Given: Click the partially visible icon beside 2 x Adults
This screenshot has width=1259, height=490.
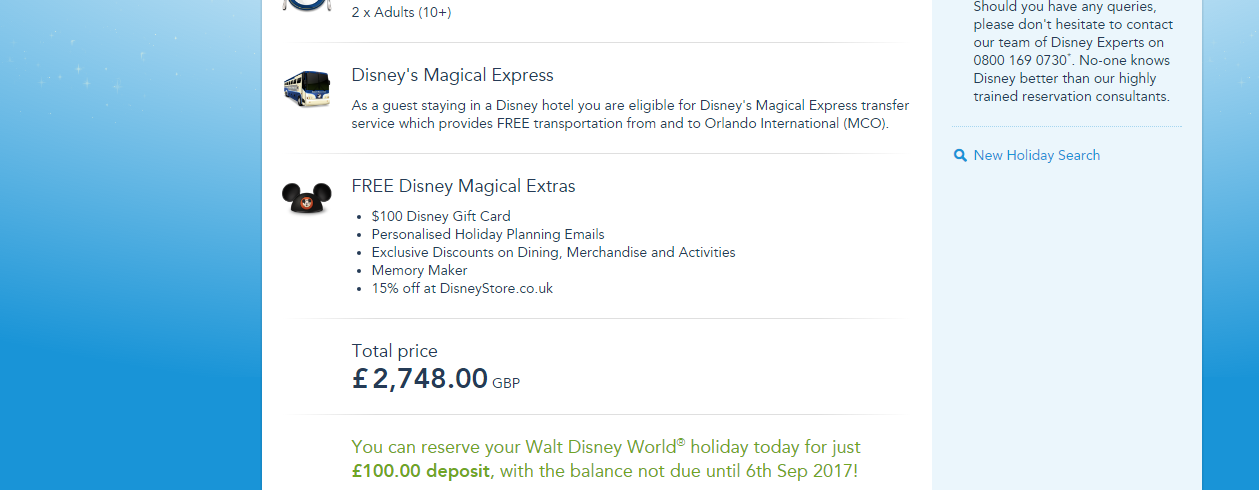Looking at the screenshot, I should click(306, 5).
